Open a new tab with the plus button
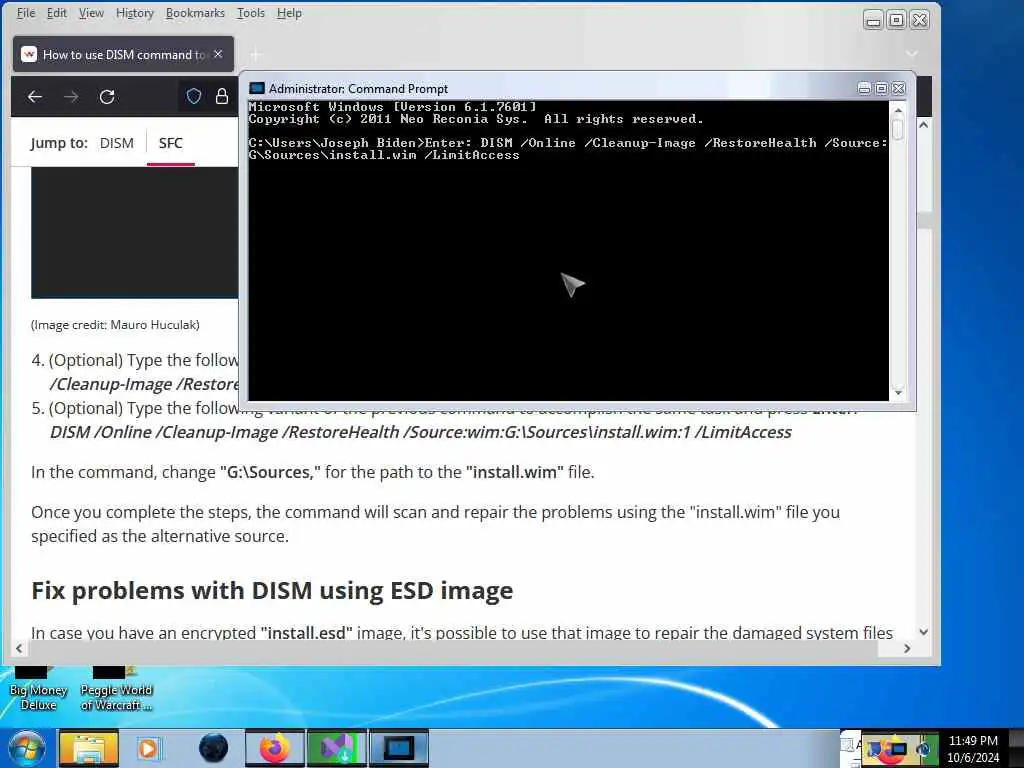The height and width of the screenshot is (768, 1024). click(255, 55)
